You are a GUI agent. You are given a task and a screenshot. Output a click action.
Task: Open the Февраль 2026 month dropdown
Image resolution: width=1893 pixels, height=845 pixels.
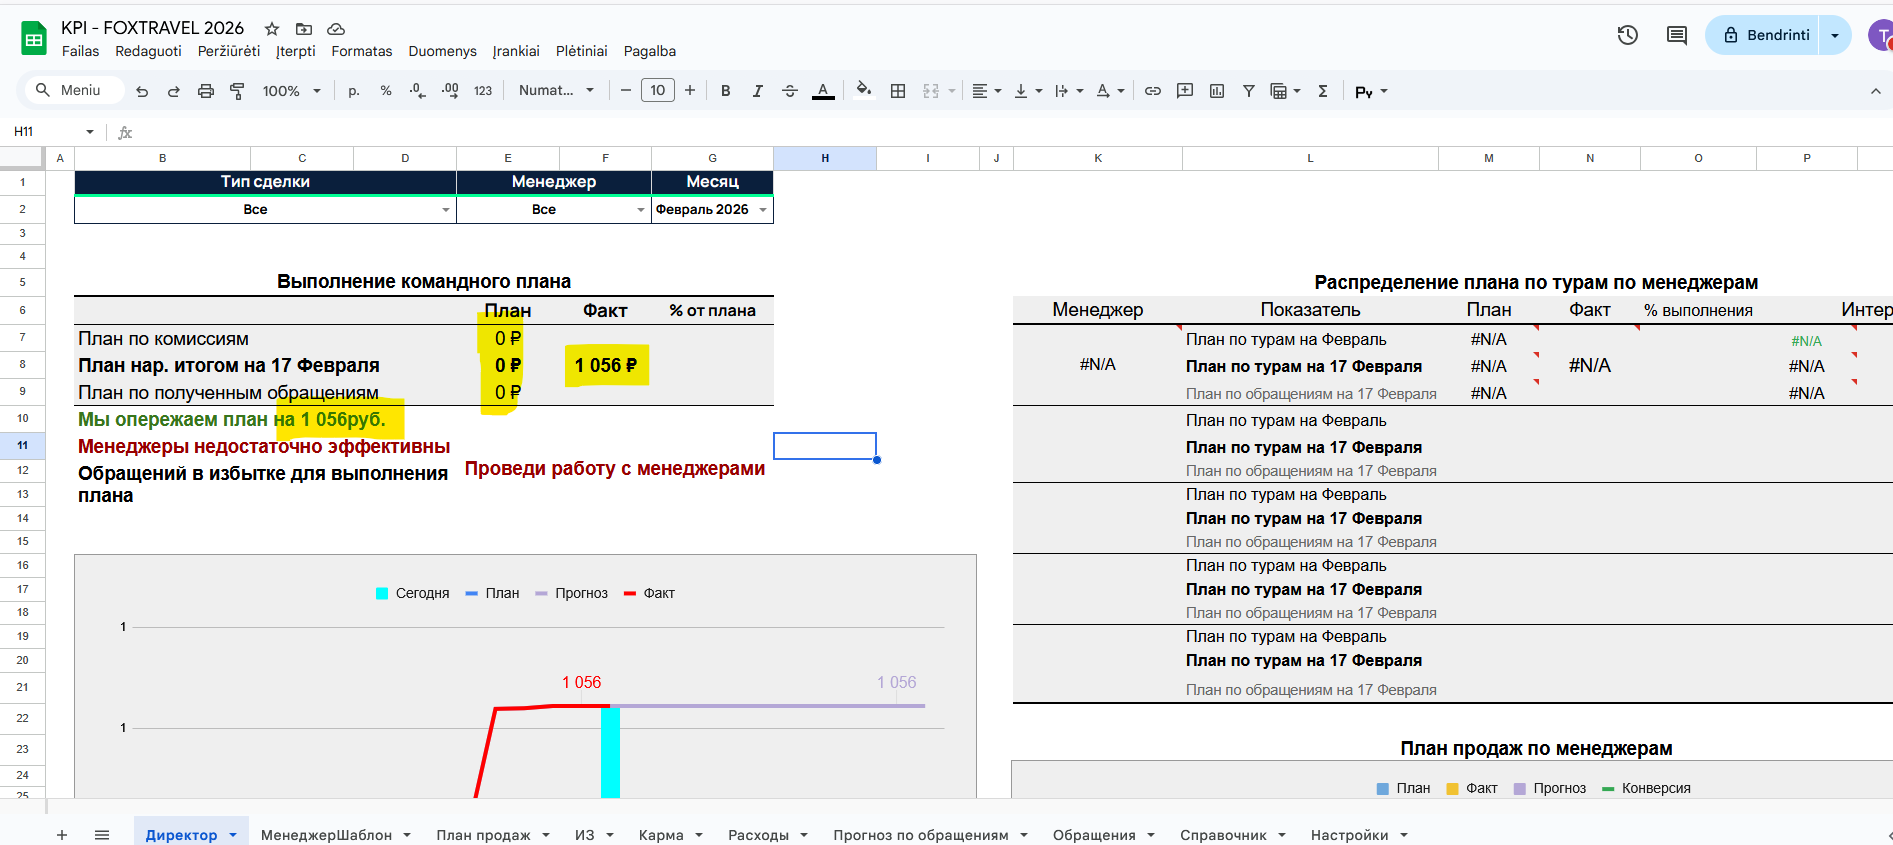click(762, 210)
